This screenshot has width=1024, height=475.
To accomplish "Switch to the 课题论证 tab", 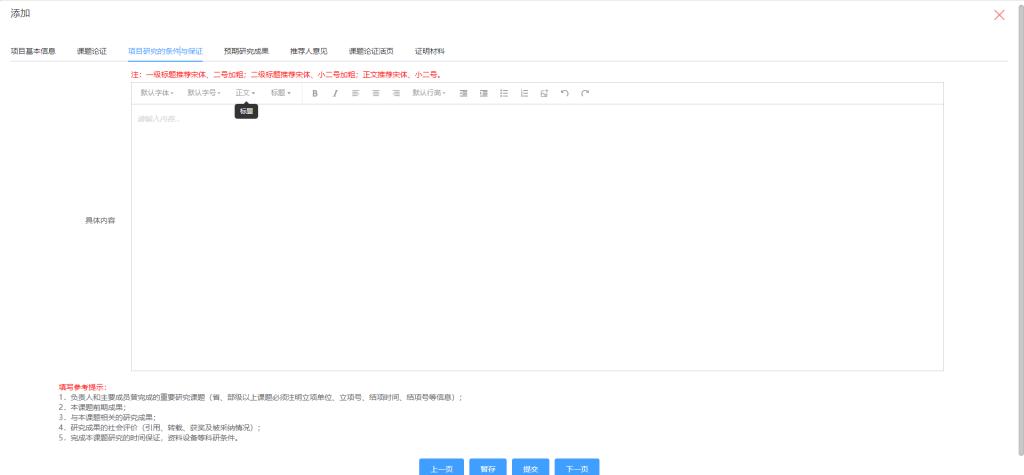I will tap(92, 50).
